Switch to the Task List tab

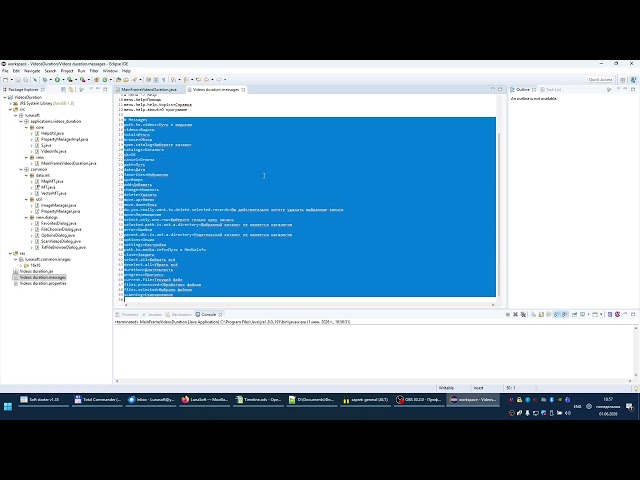(x=553, y=89)
